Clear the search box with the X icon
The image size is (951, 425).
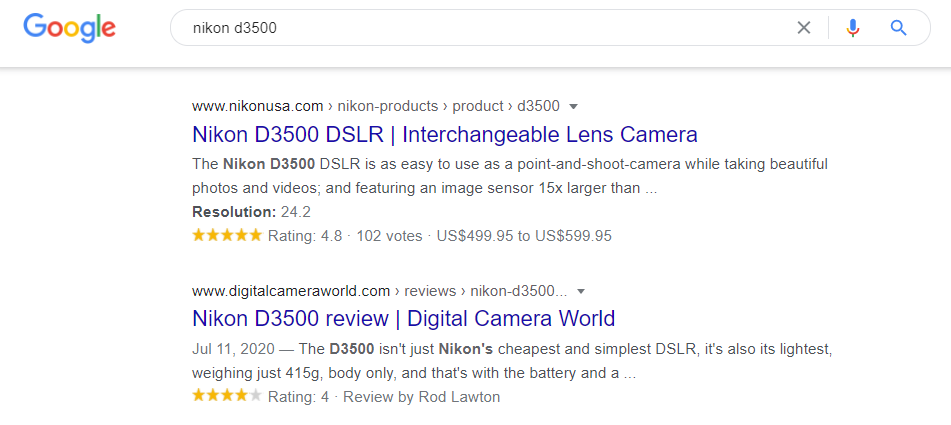[804, 28]
